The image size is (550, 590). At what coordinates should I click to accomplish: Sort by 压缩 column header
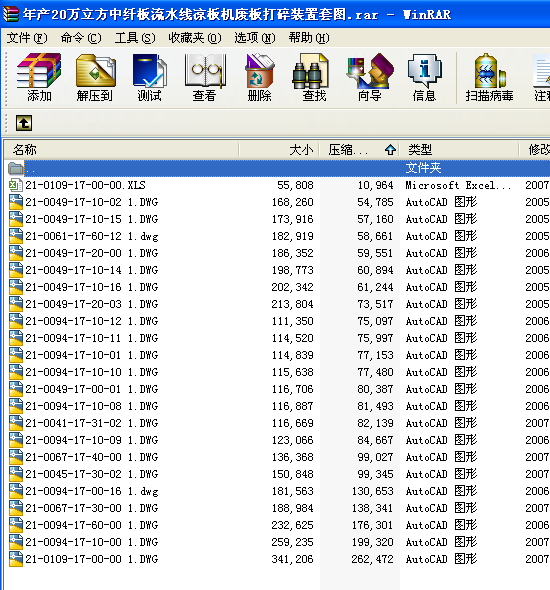359,150
